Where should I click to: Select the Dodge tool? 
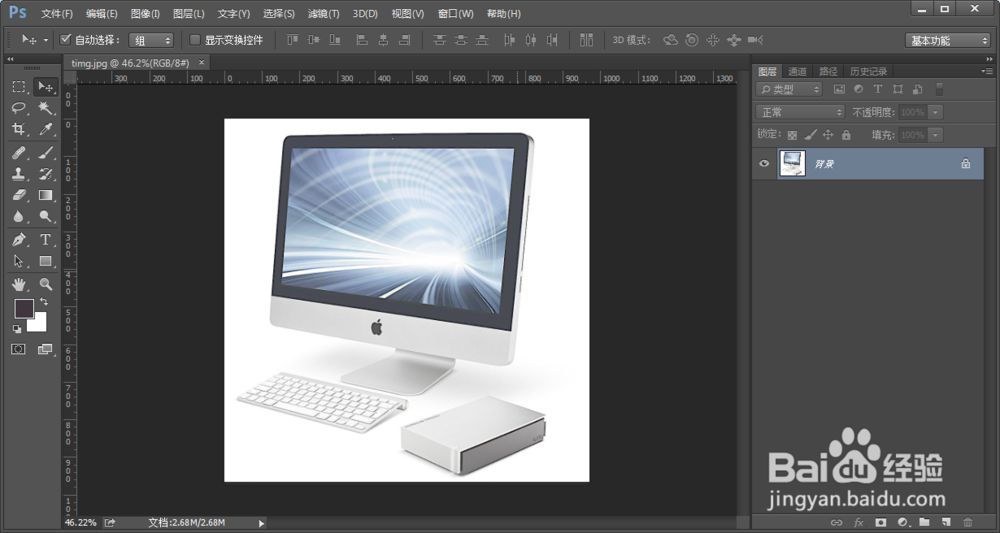(45, 217)
